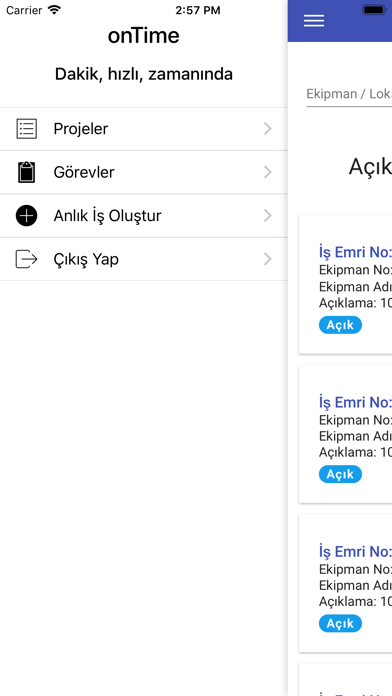Click the third card's Açık status badge

coord(341,623)
